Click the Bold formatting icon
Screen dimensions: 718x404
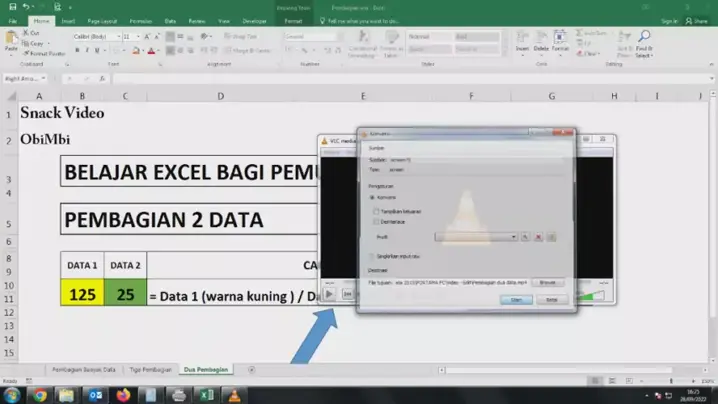pos(75,51)
